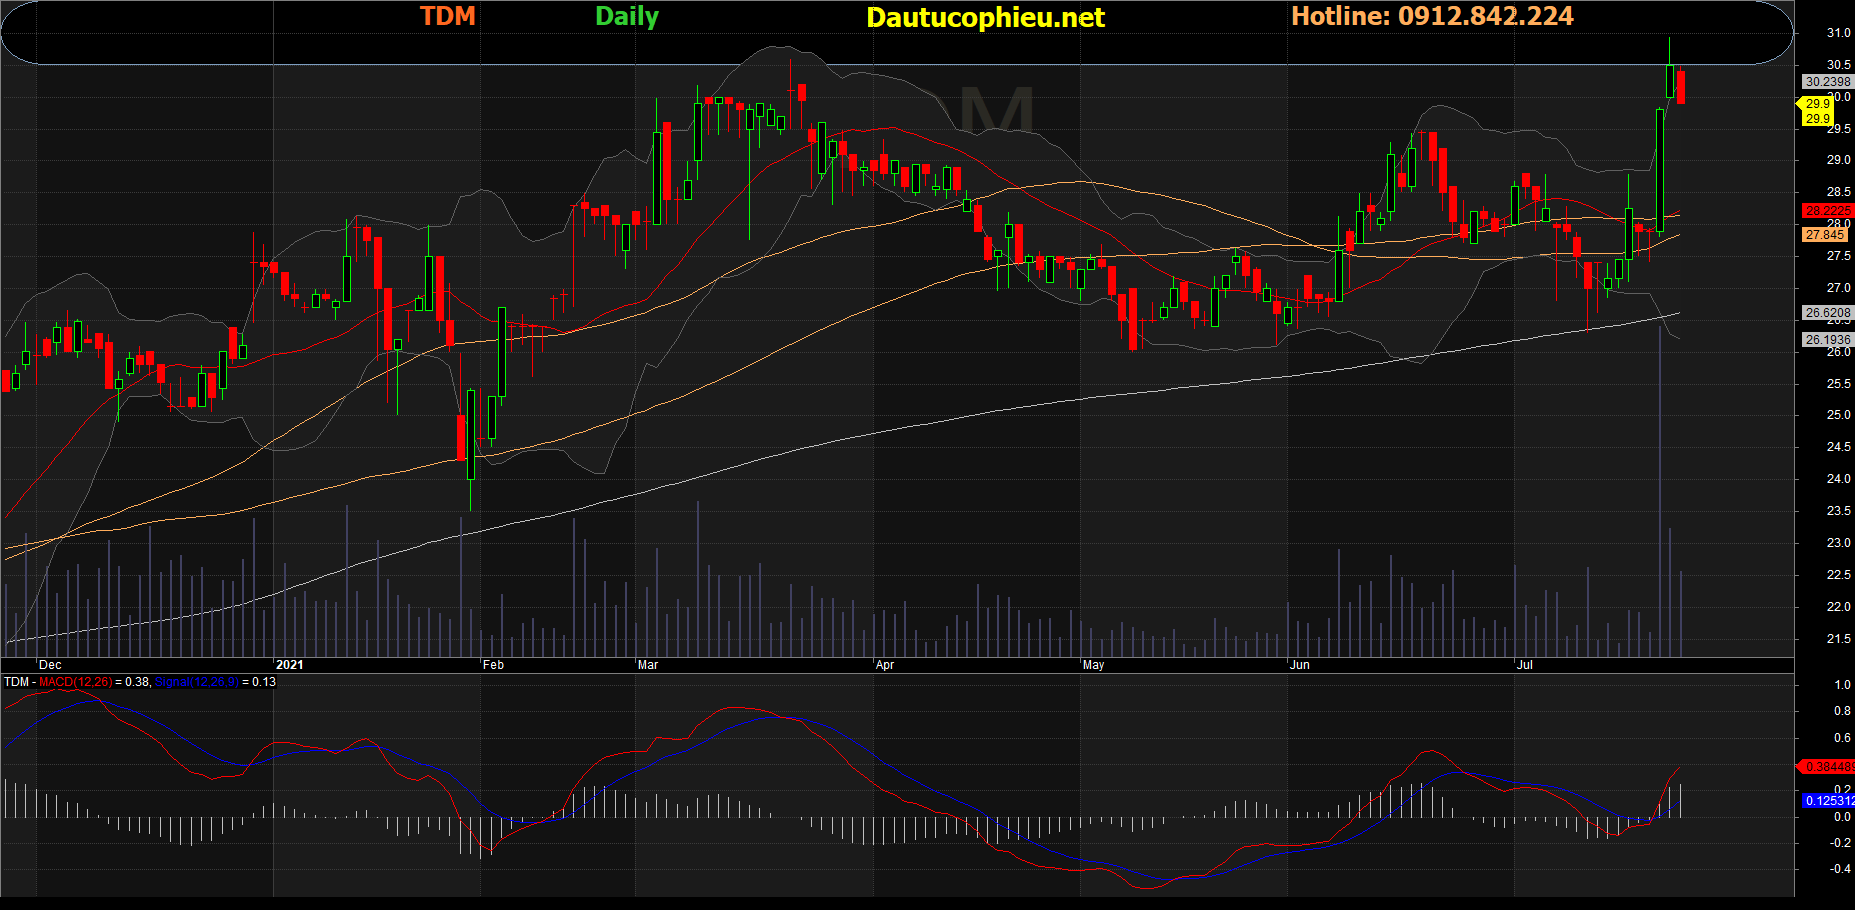Click the gray 26.6208 price tag
1855x910 pixels.
pyautogui.click(x=1827, y=313)
